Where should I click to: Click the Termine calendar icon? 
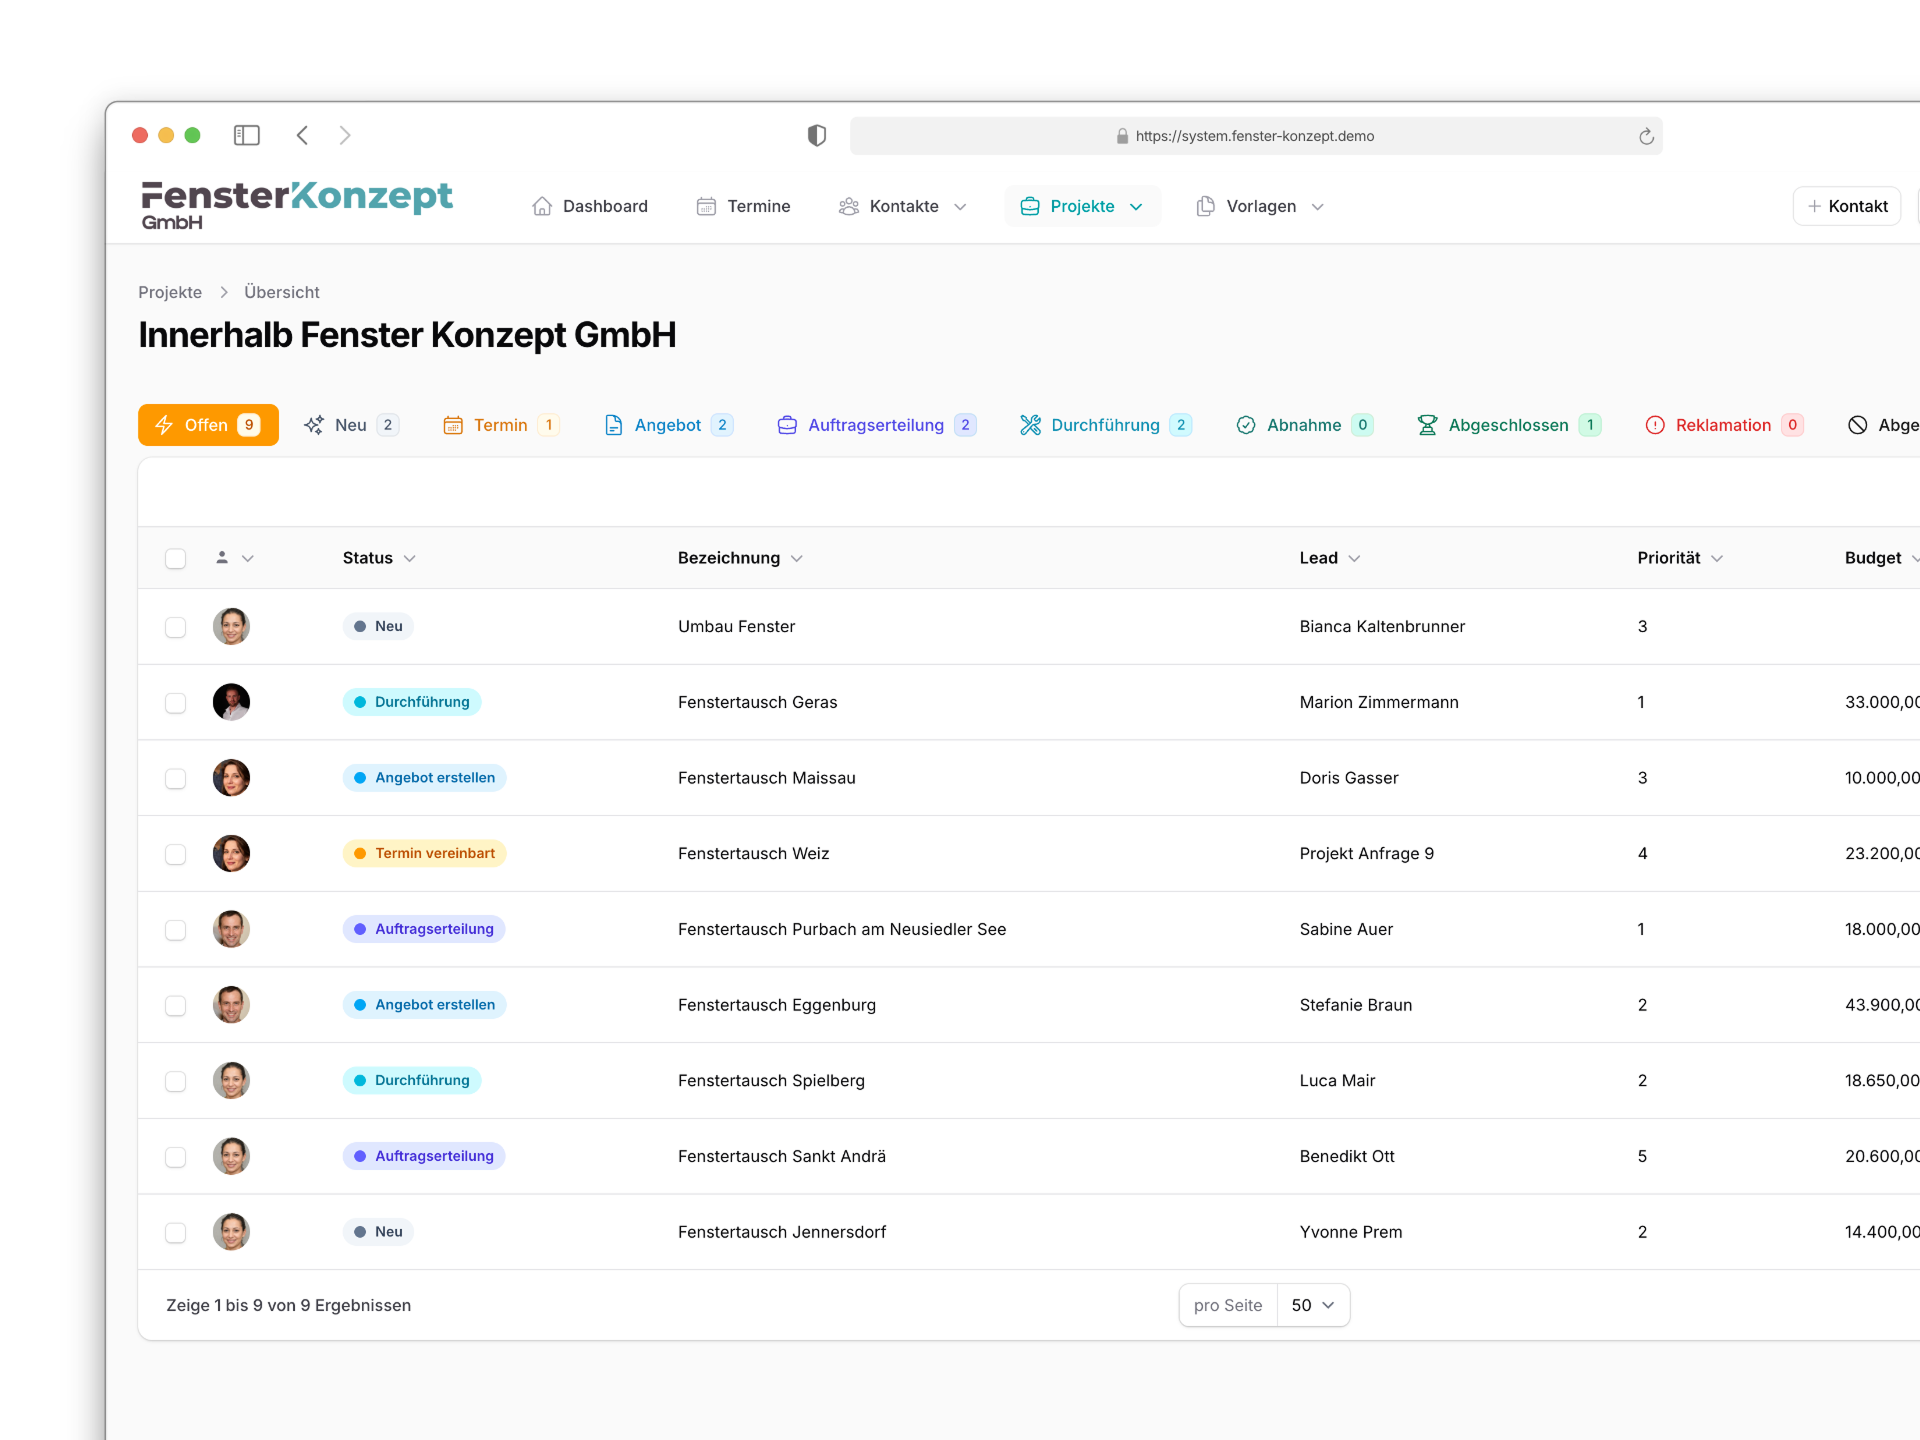[706, 206]
